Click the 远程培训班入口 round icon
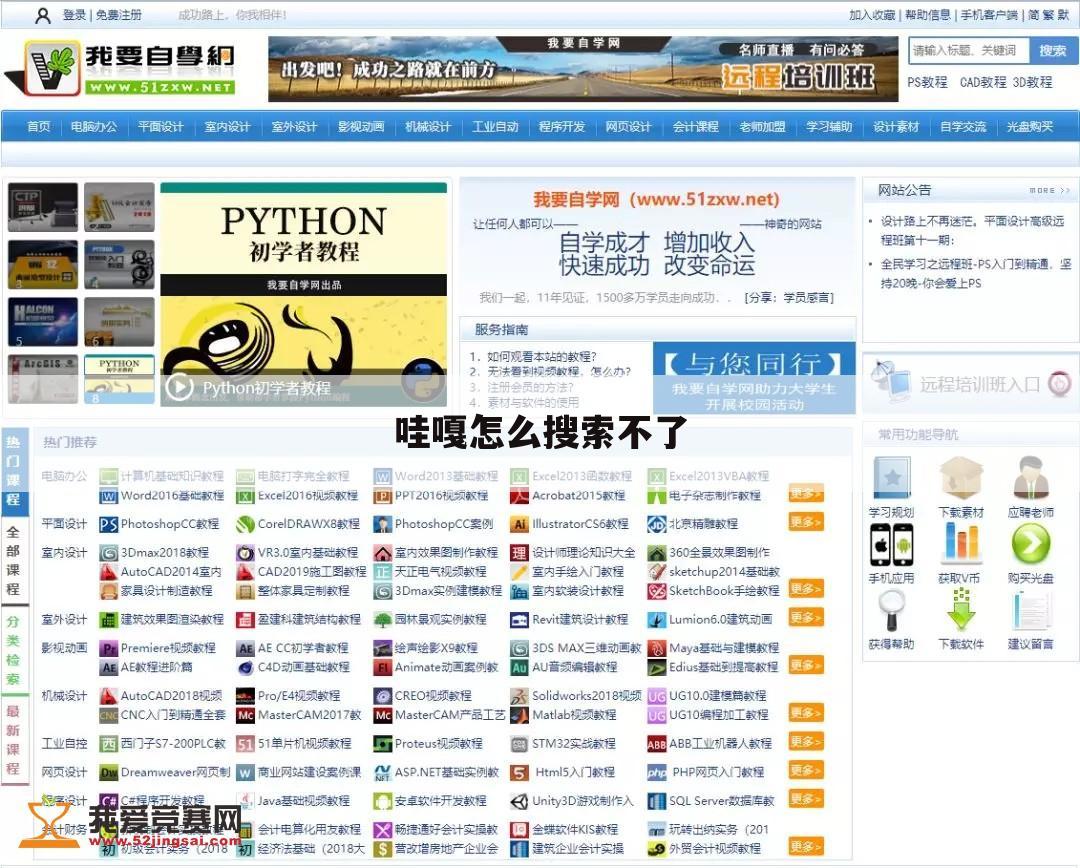Screen dimensions: 1080x868 [1059, 384]
